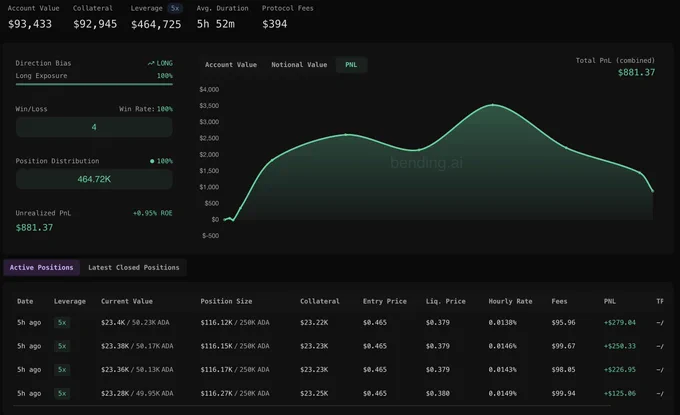The width and height of the screenshot is (680, 415).
Task: Click the Current Value column header
Action: click(127, 301)
